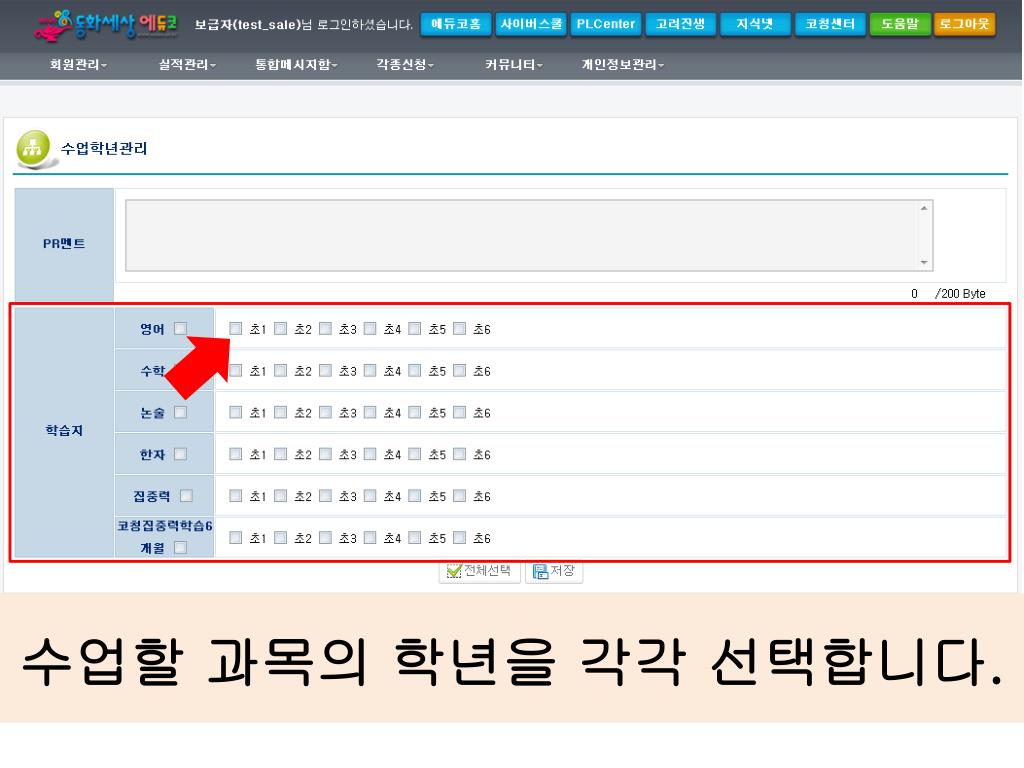The height and width of the screenshot is (768, 1024).
Task: Check 초3 in the 영어 row
Action: [325, 328]
